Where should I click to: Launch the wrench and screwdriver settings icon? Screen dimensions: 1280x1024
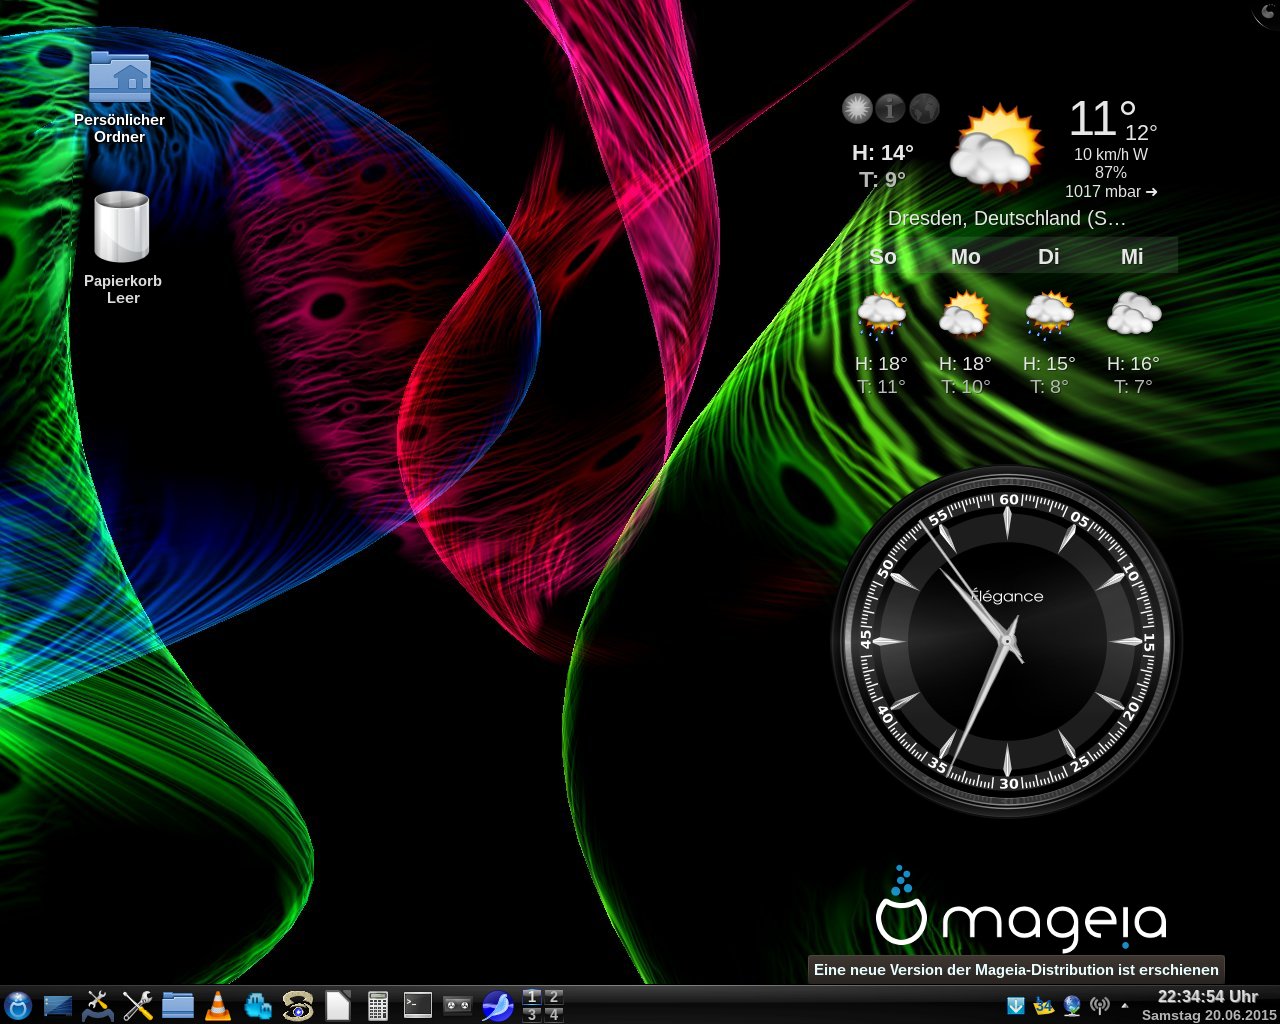[137, 1005]
